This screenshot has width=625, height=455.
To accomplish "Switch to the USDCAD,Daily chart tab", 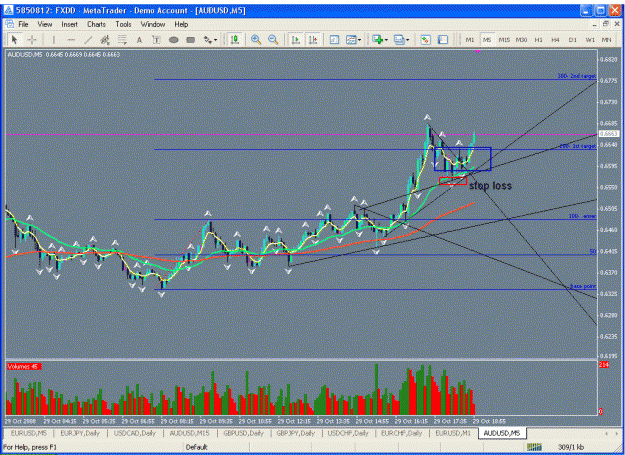I will (135, 433).
